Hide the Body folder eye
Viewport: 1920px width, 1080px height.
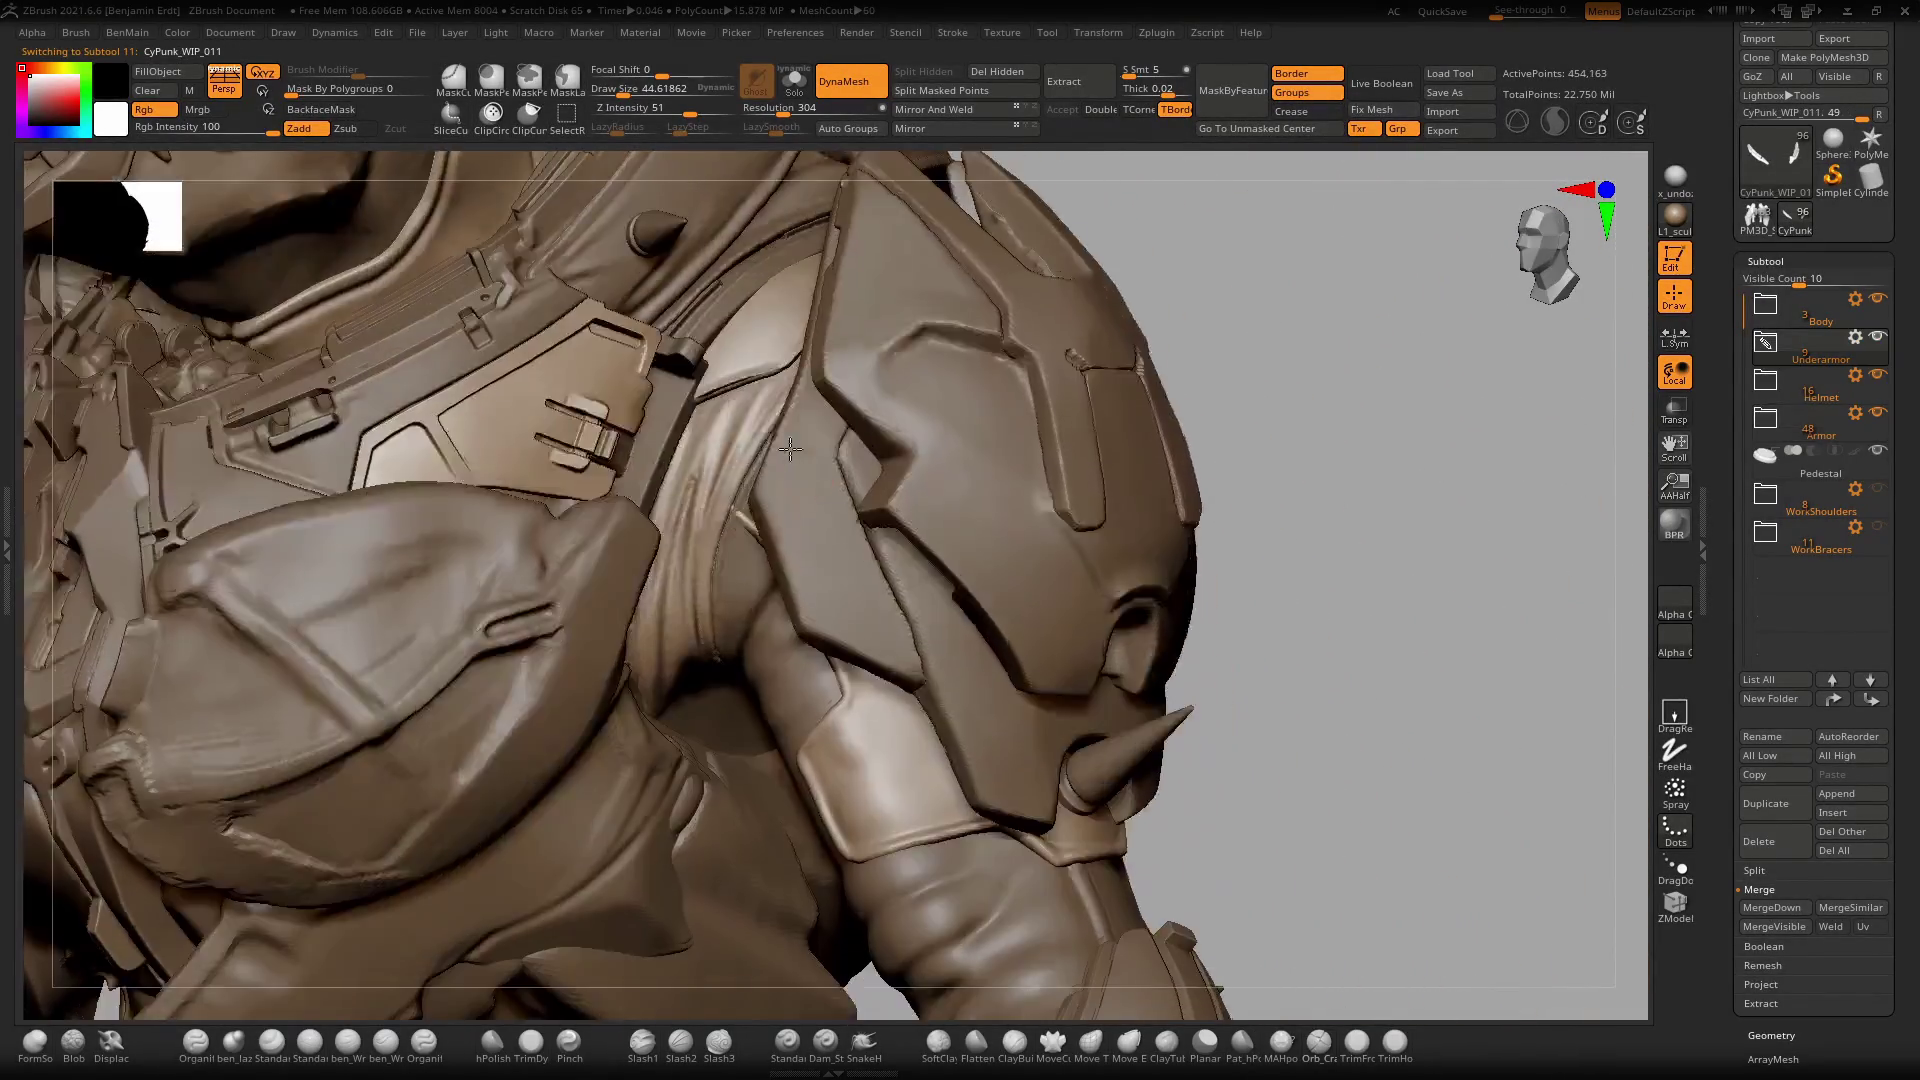pos(1878,298)
